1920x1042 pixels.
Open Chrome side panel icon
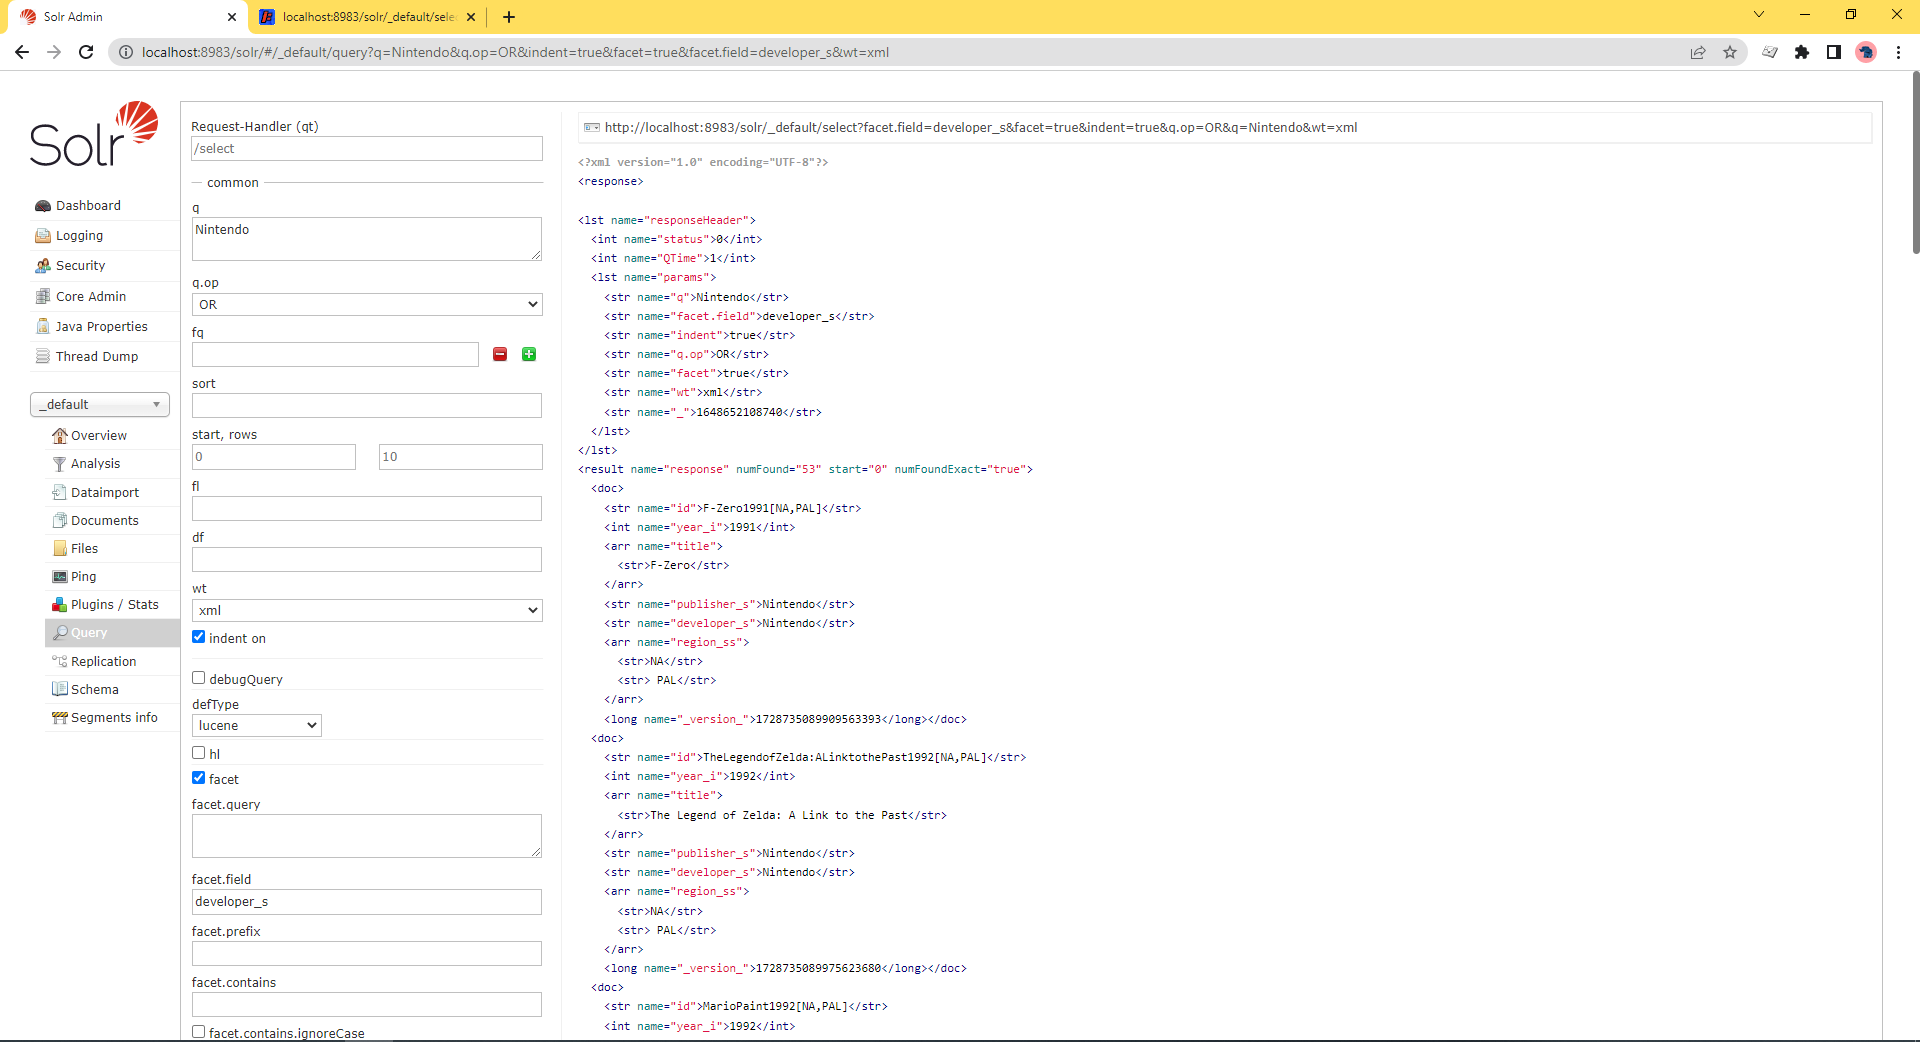1834,52
